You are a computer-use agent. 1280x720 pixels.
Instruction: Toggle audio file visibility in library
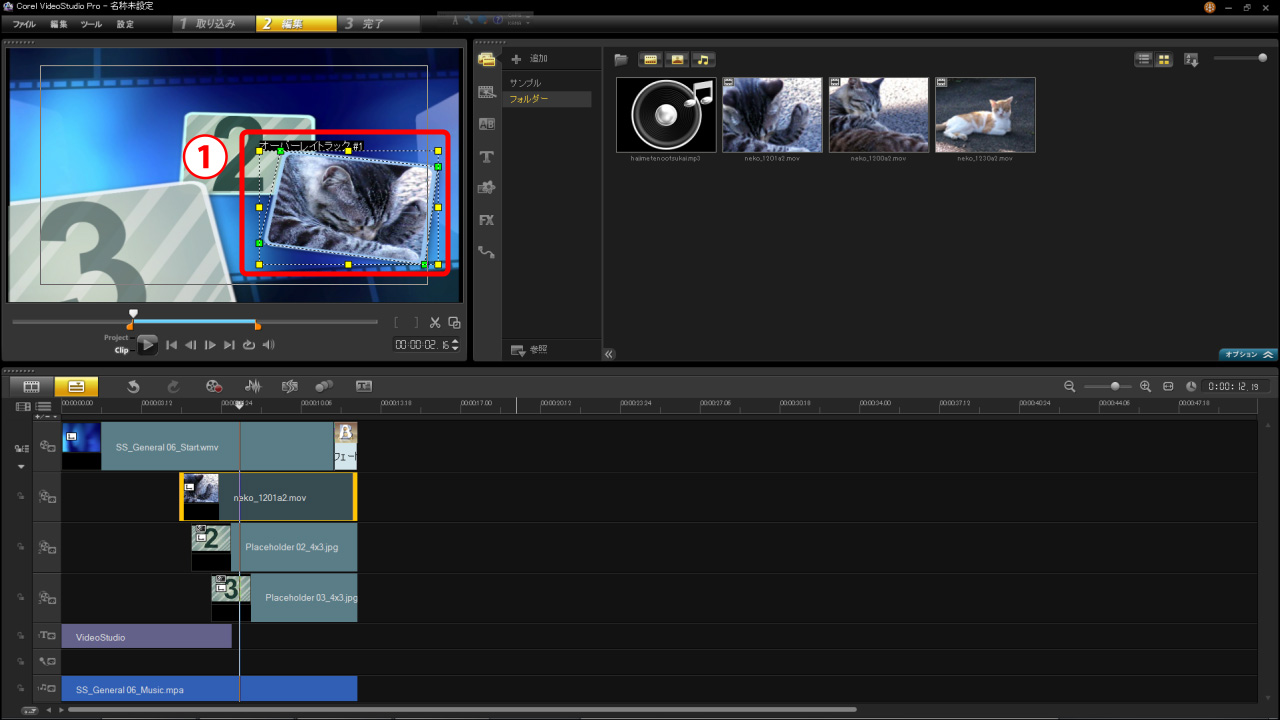703,59
